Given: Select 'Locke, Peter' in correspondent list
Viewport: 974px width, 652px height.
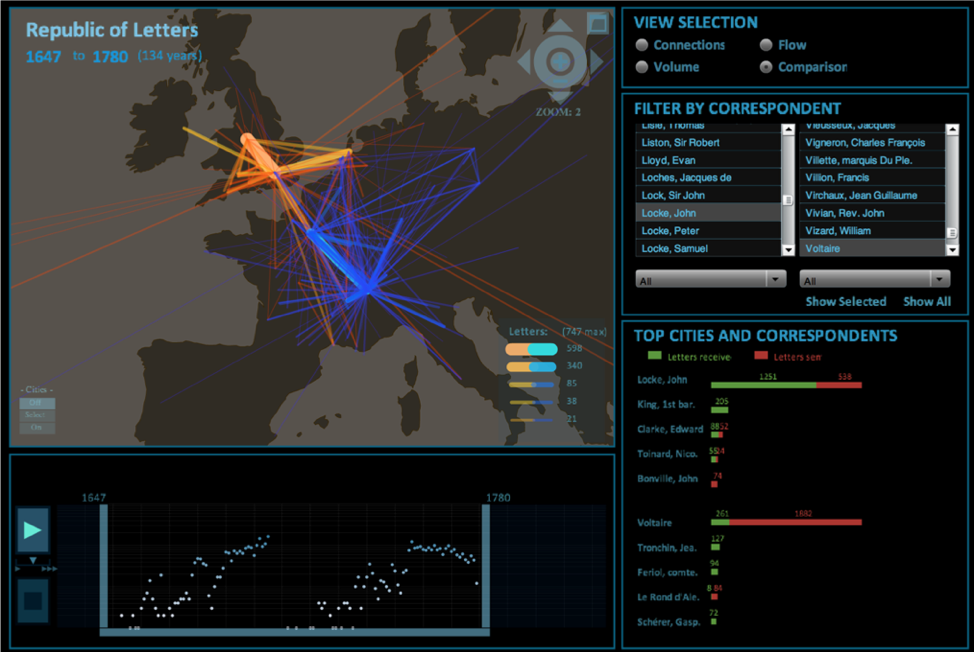Looking at the screenshot, I should point(708,231).
